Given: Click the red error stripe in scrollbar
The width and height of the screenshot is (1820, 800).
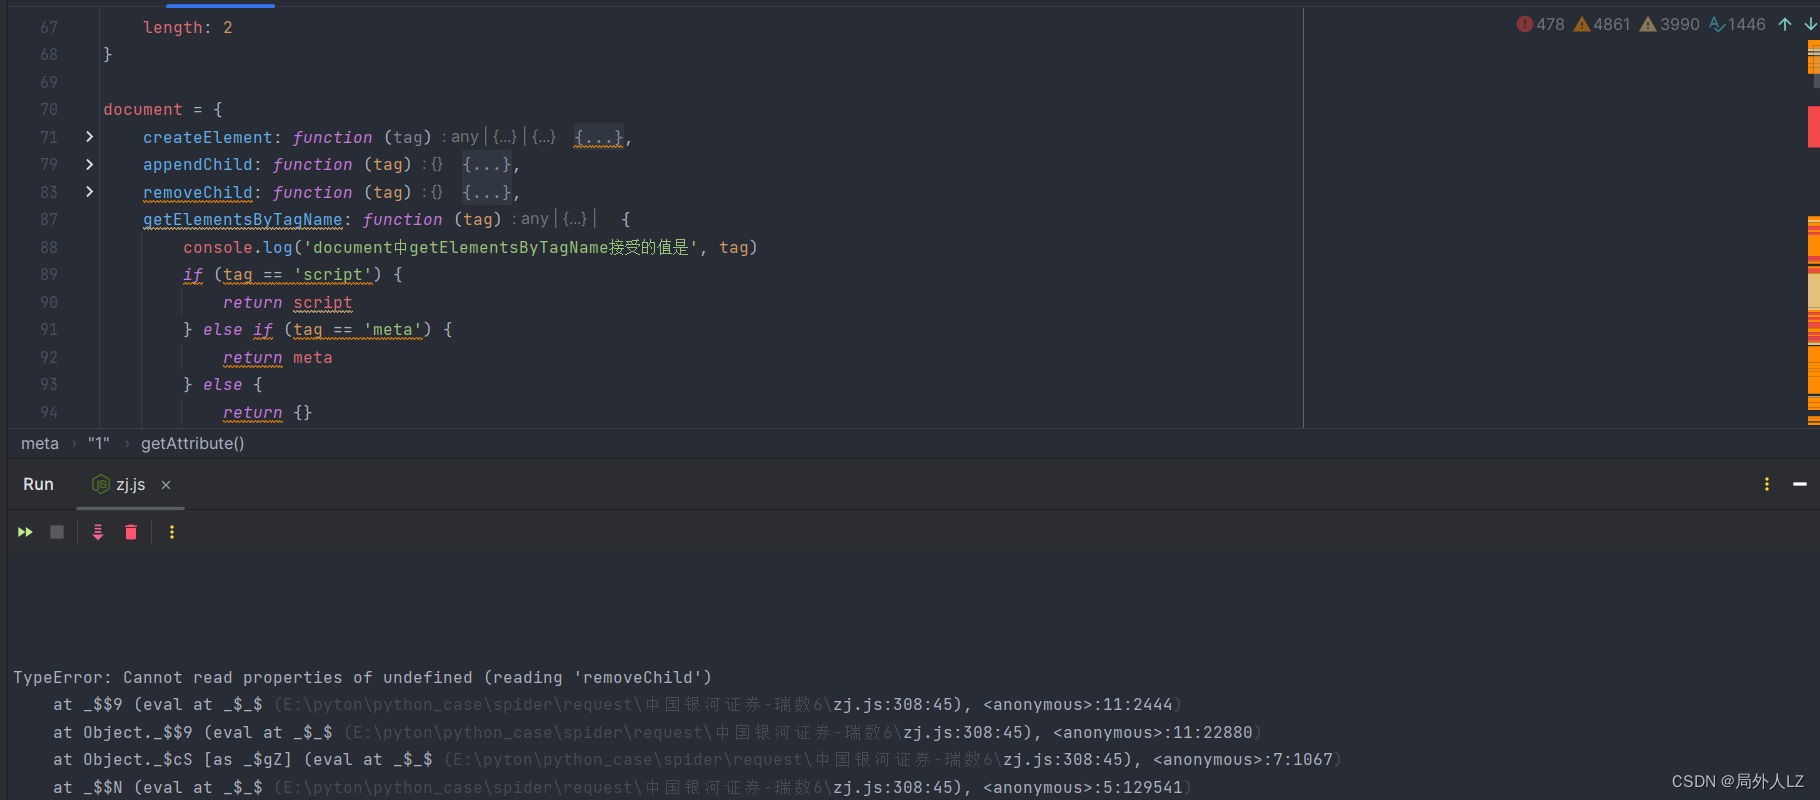Looking at the screenshot, I should pyautogui.click(x=1813, y=127).
